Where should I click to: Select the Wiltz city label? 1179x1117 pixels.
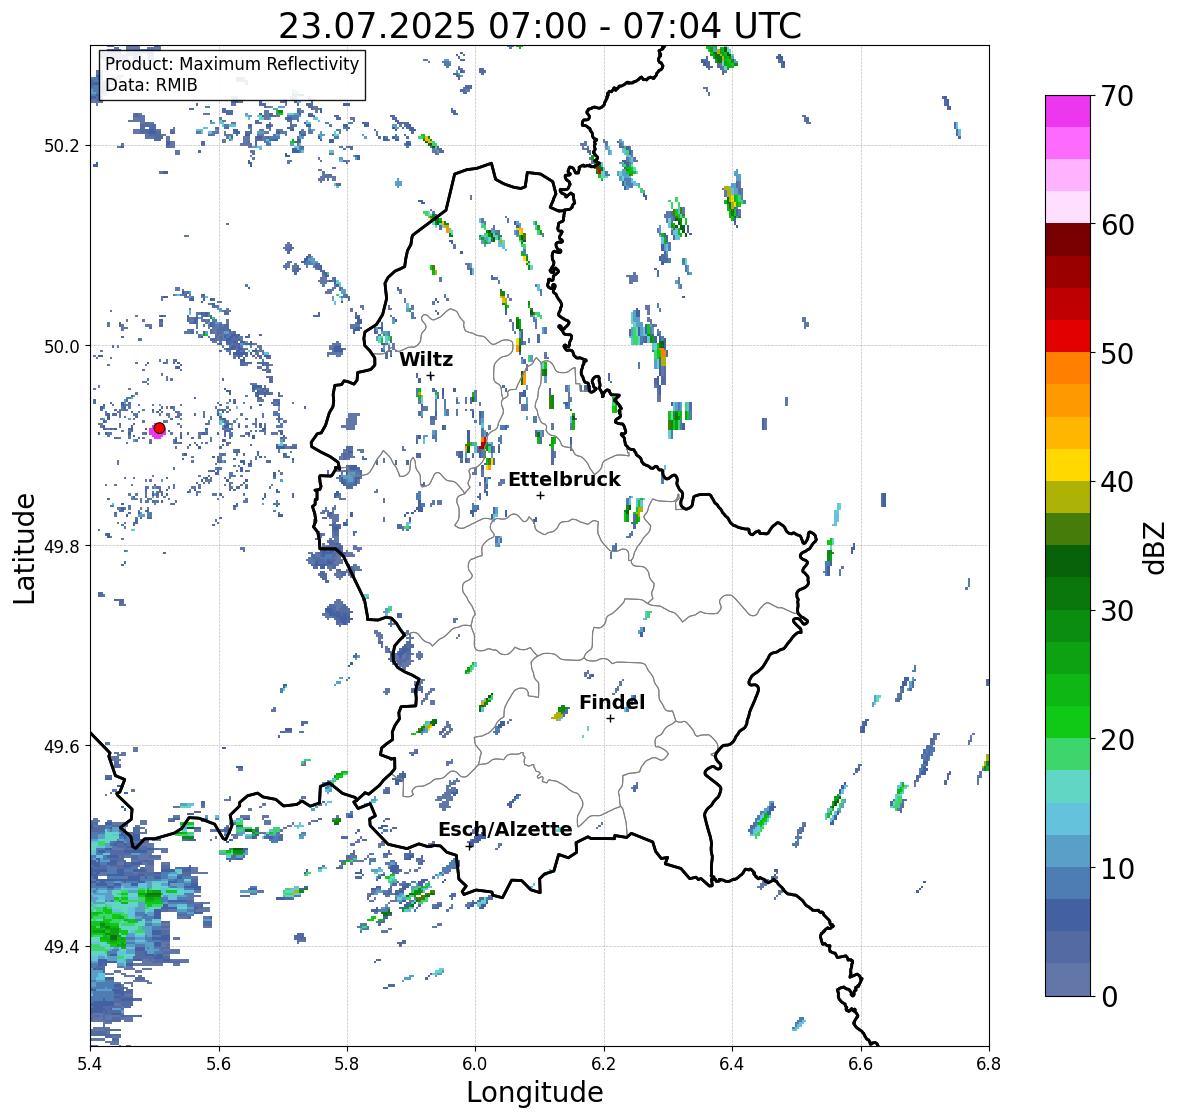pyautogui.click(x=426, y=359)
